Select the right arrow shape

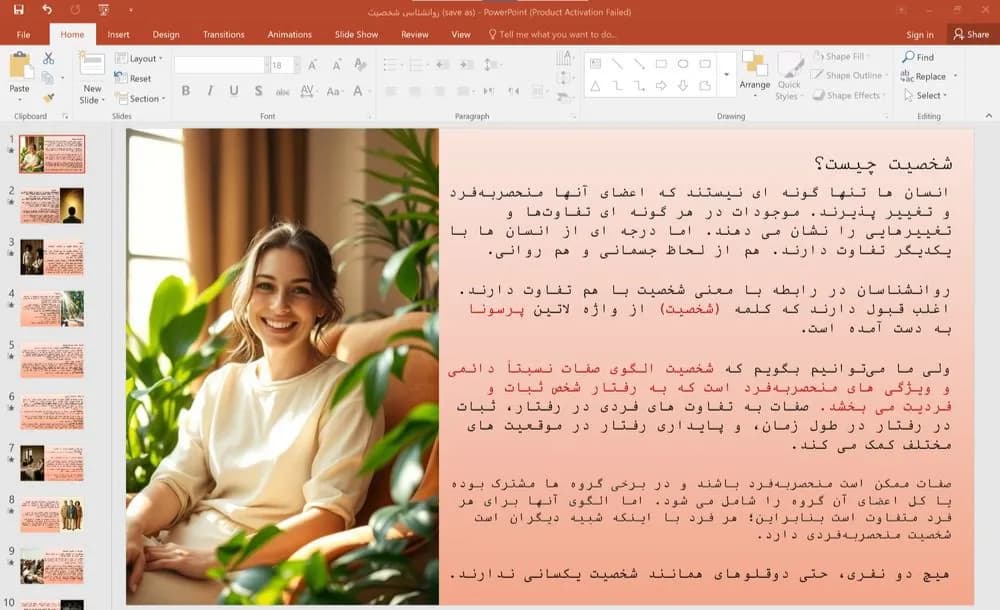(x=661, y=86)
